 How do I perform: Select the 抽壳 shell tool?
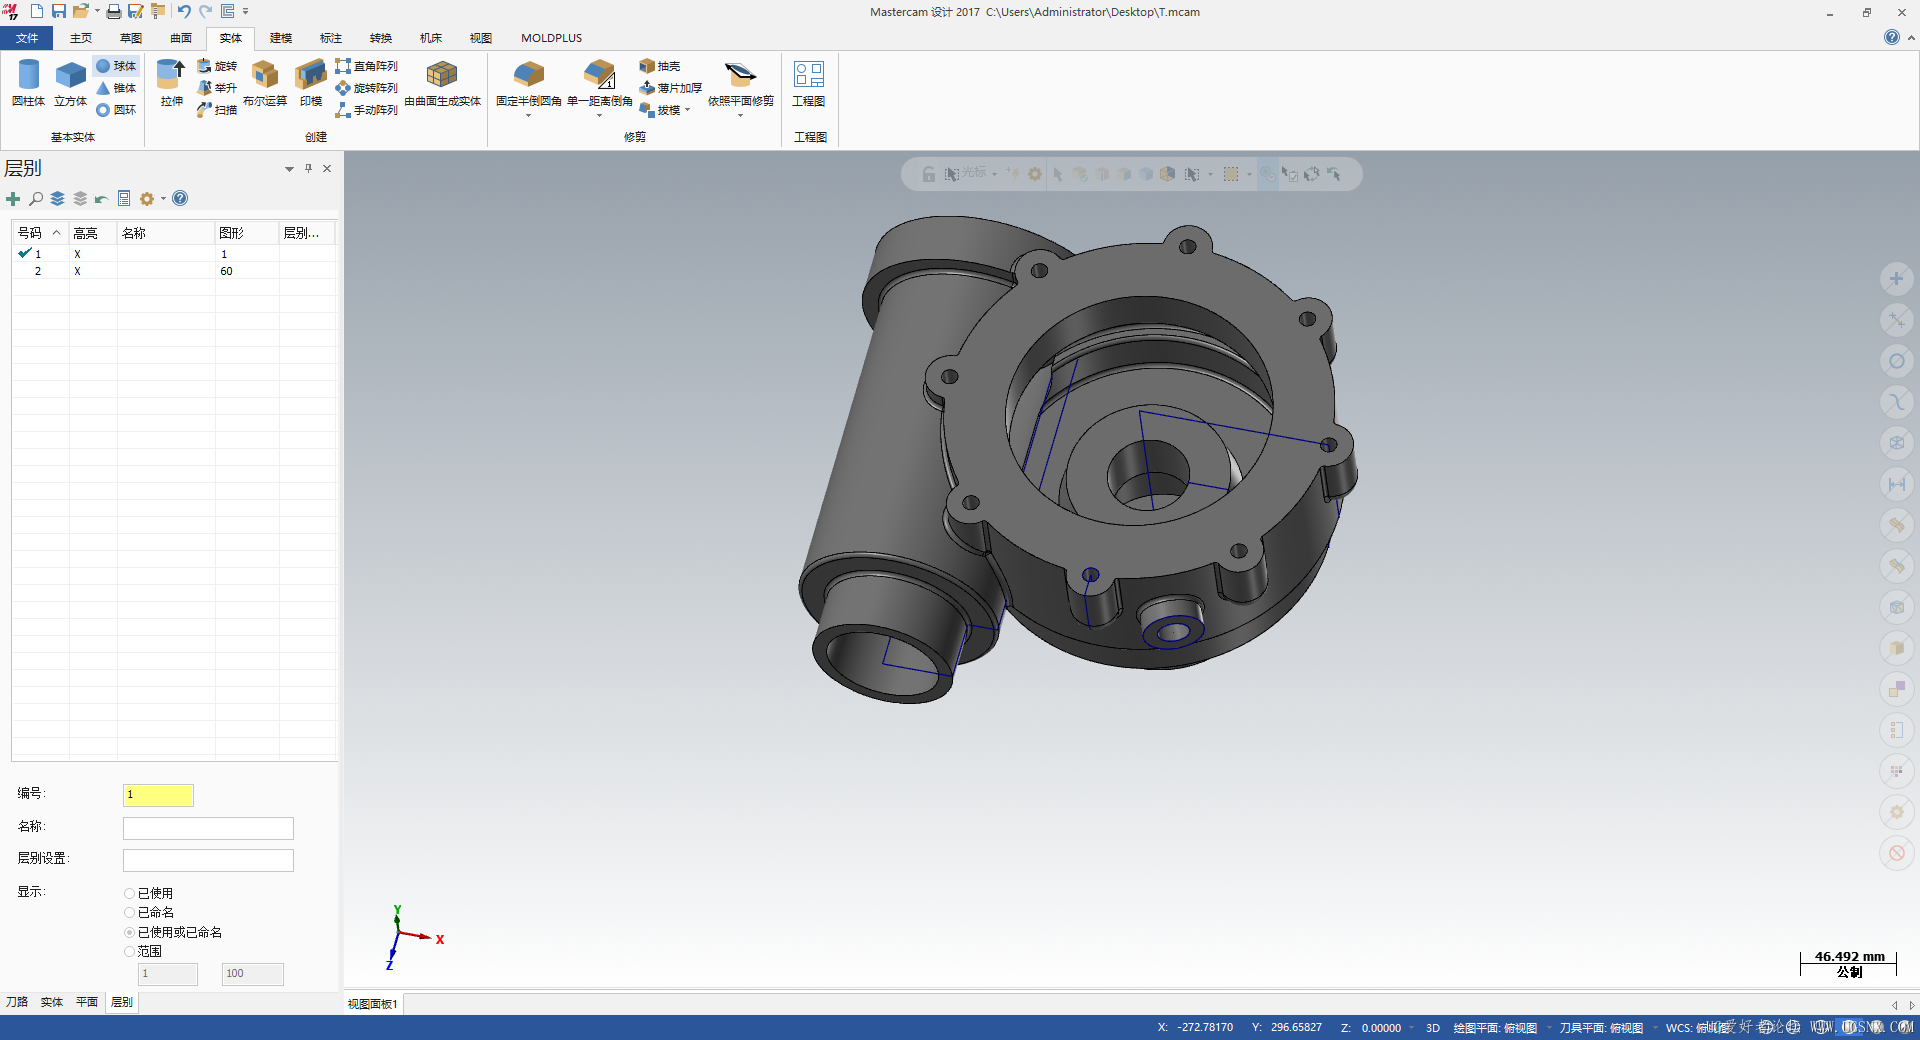tap(660, 66)
